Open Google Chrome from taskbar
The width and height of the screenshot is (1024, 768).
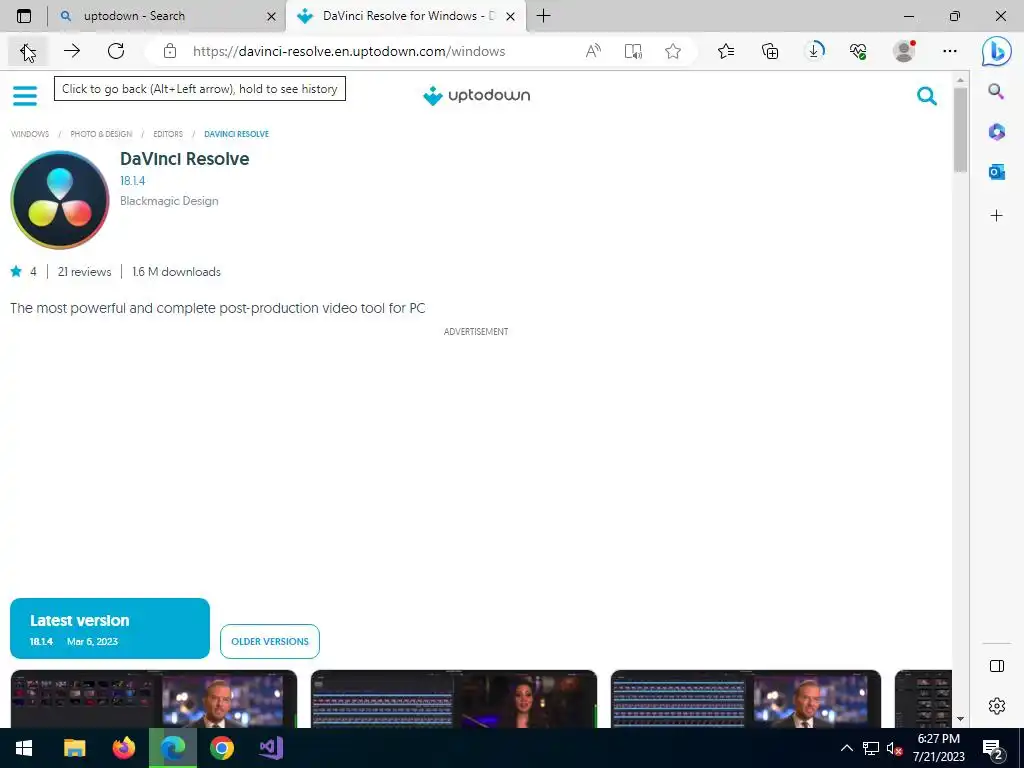pos(222,748)
